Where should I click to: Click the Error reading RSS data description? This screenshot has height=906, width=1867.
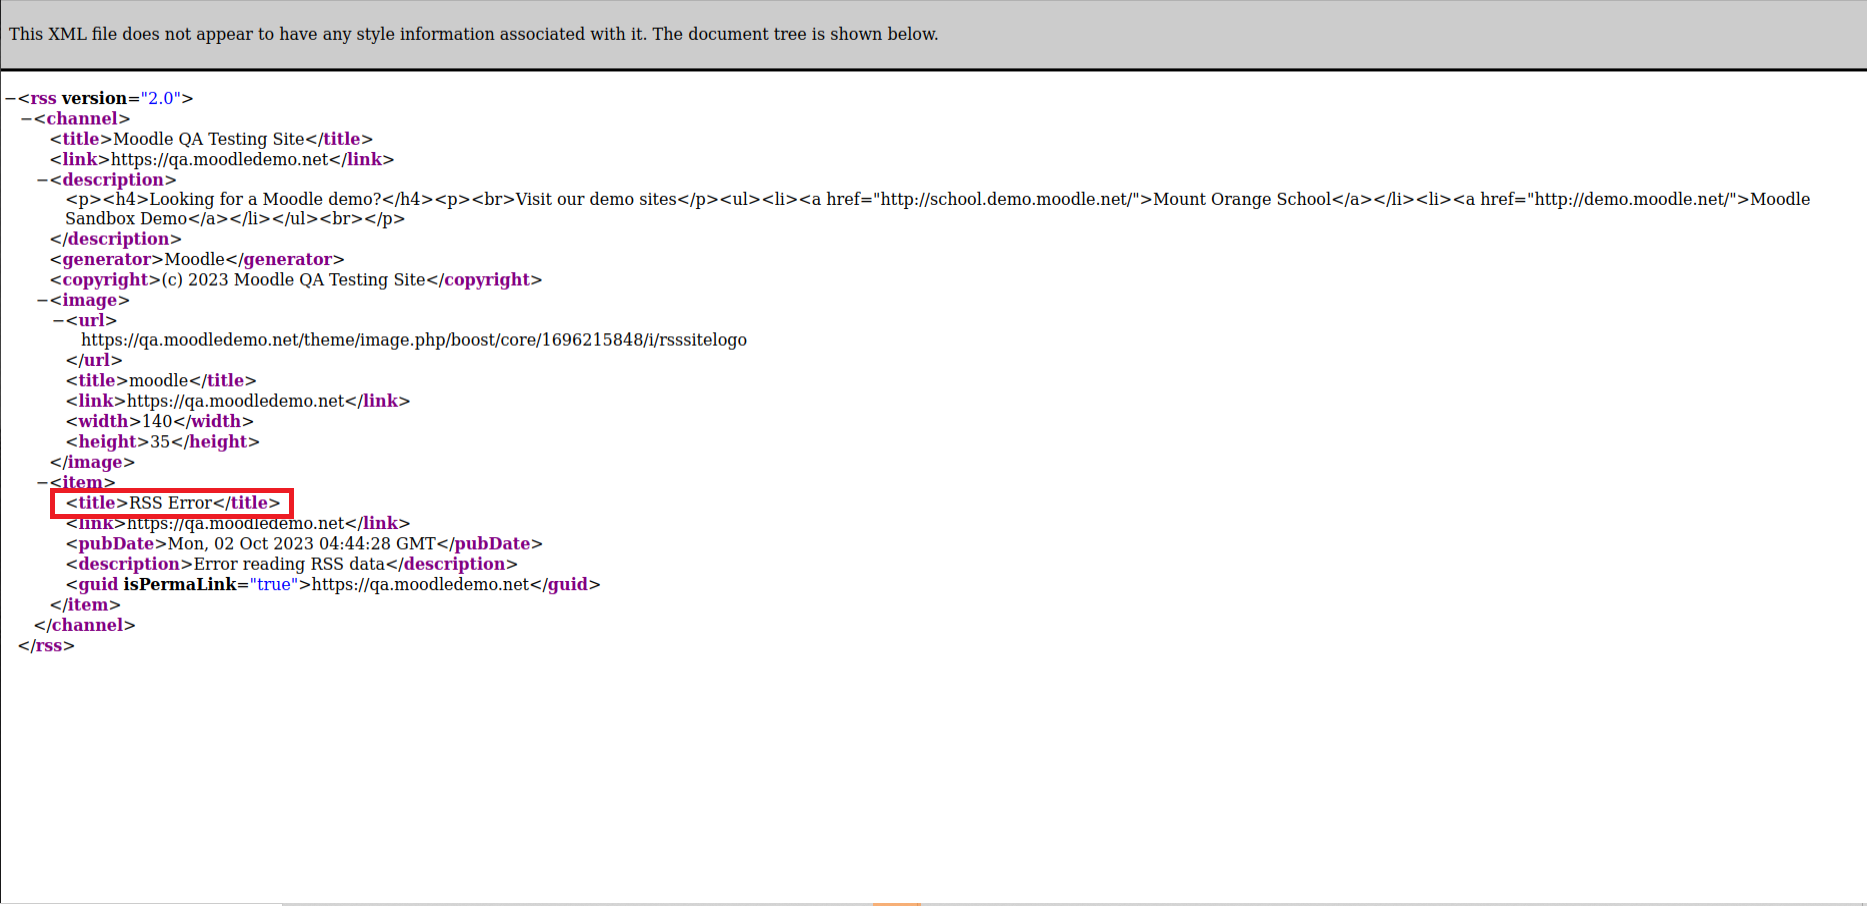coord(292,564)
